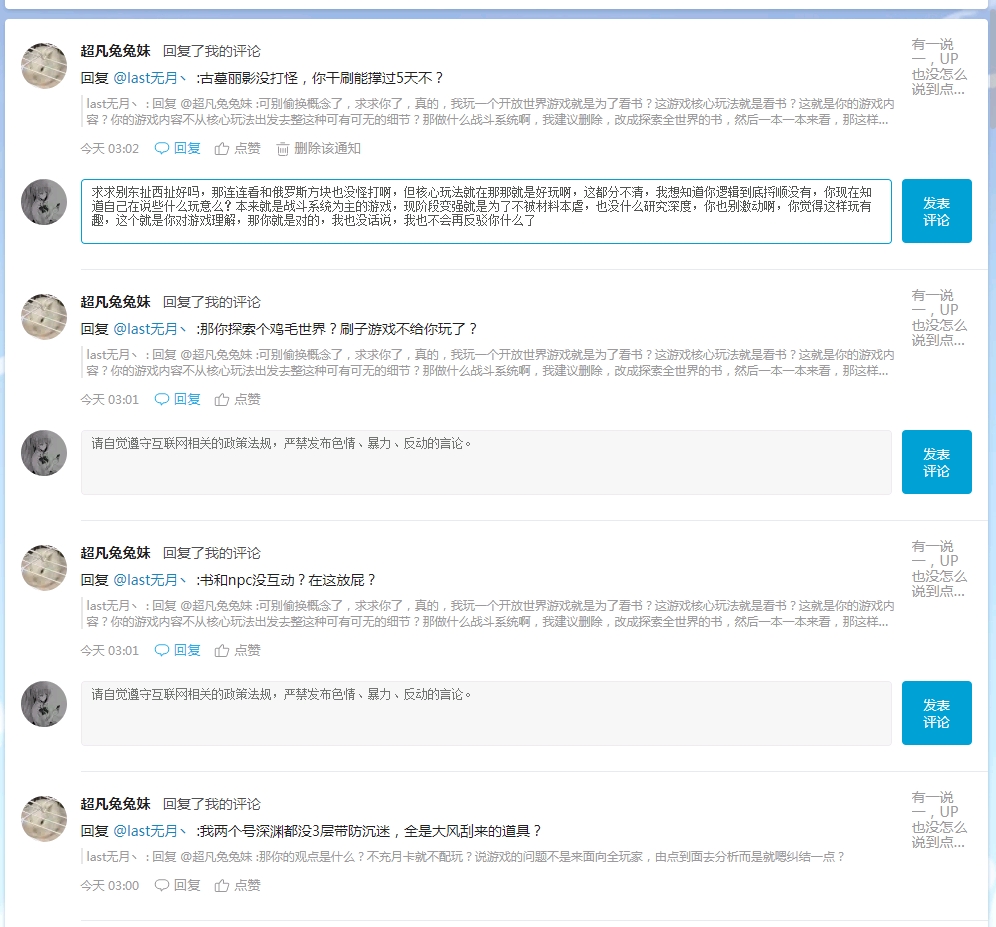Click 点赞 text under 03:02 comment
Image resolution: width=996 pixels, height=927 pixels.
[x=247, y=149]
